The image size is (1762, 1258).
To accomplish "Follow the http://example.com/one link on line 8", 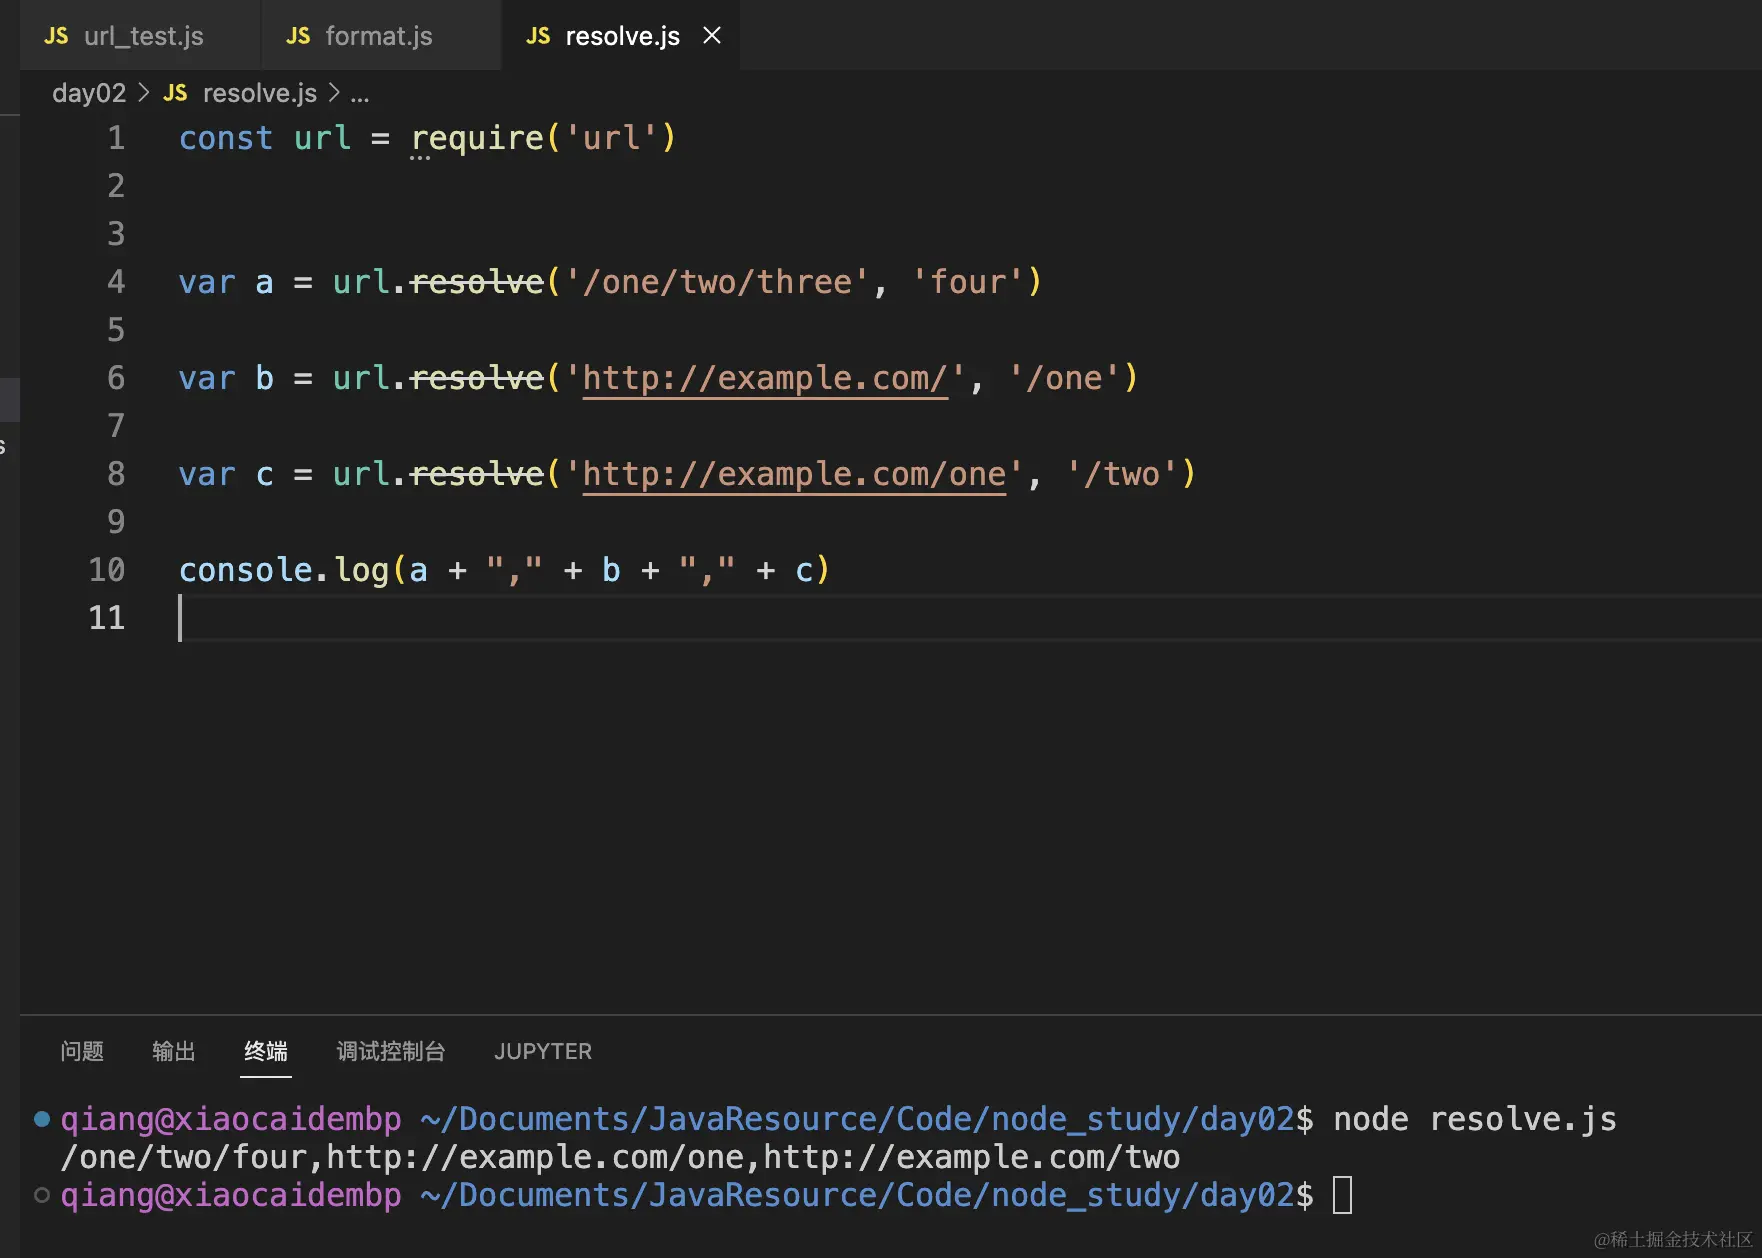I will (x=794, y=474).
